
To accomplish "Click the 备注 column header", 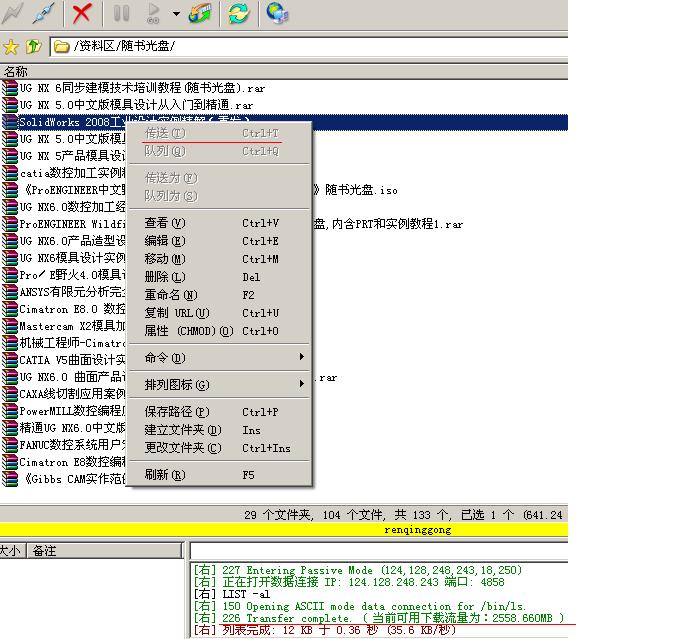I will tap(105, 551).
